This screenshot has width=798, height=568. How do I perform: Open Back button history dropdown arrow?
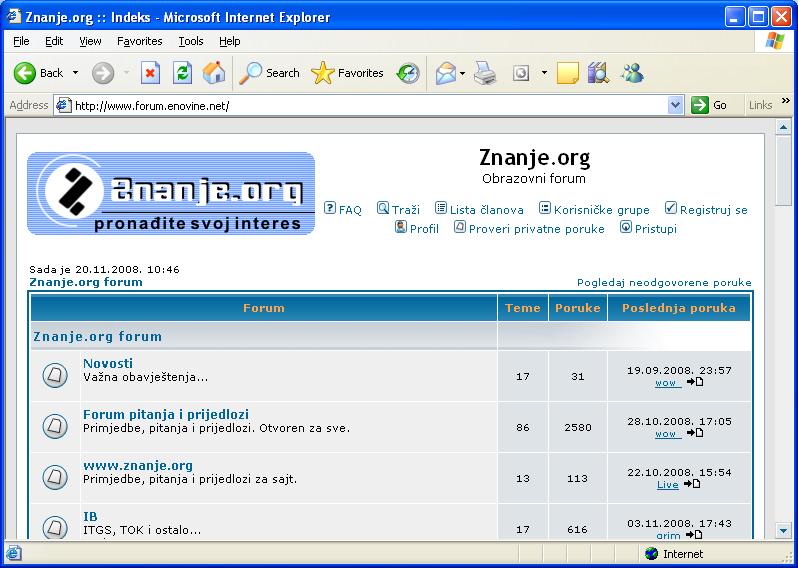coord(75,73)
